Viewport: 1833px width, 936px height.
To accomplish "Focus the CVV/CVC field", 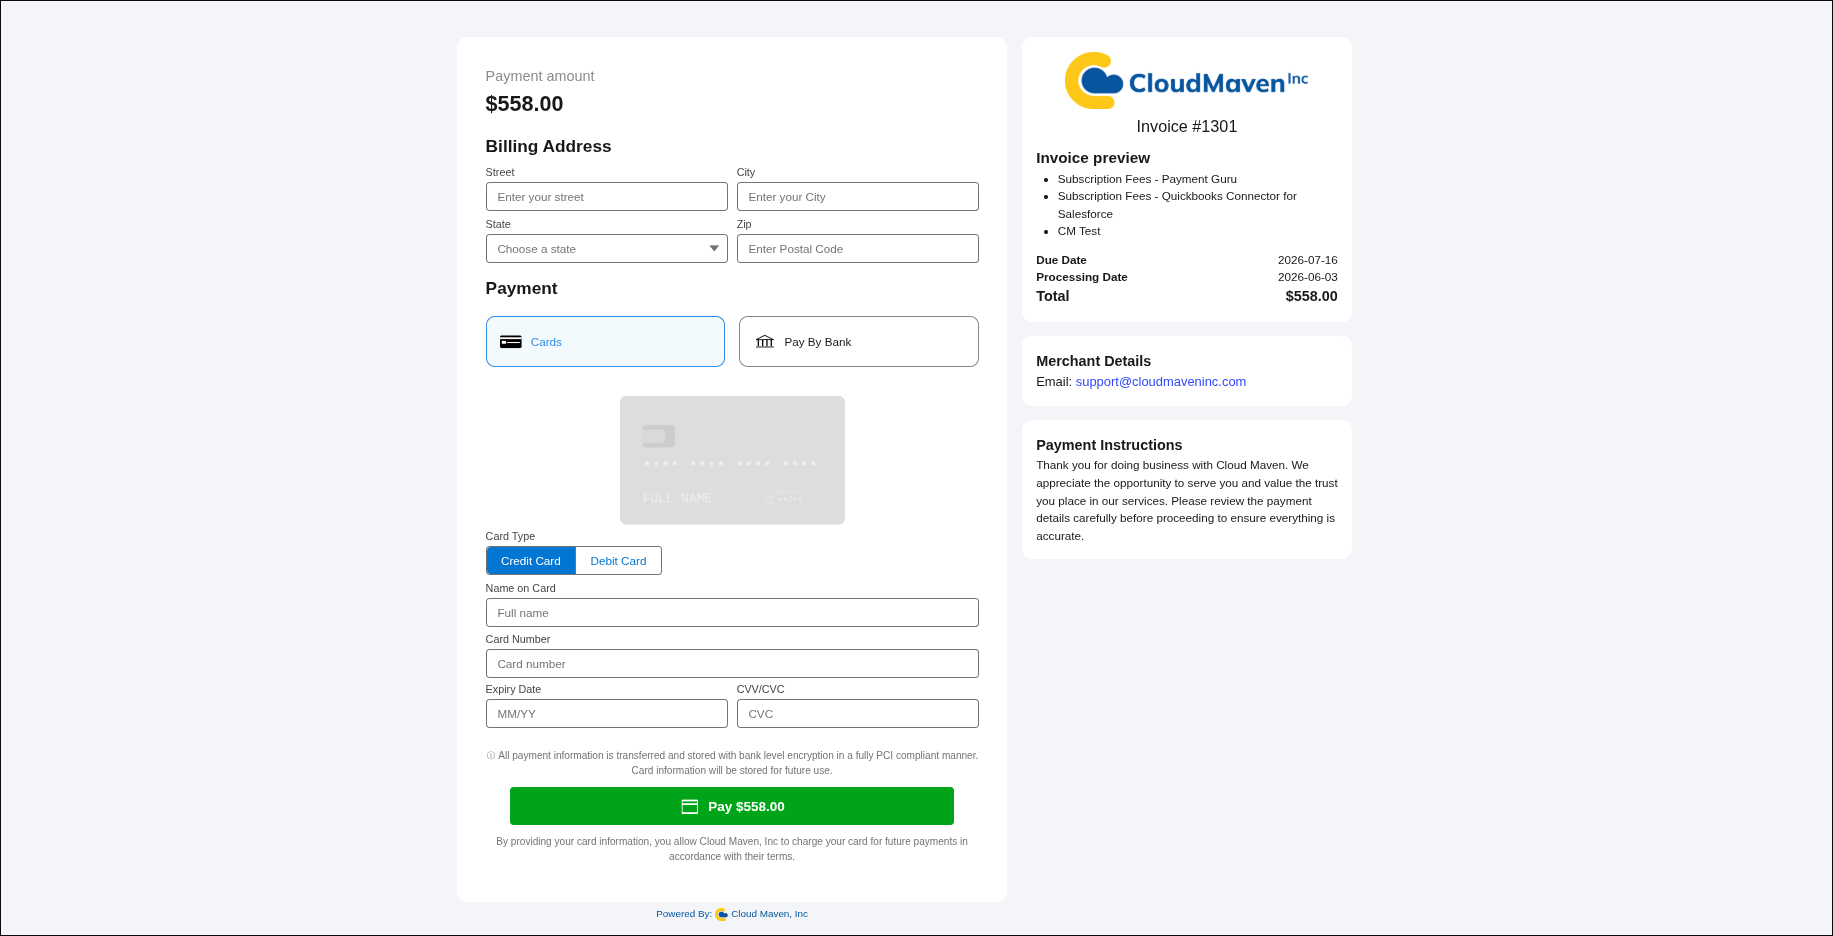I will [x=858, y=714].
